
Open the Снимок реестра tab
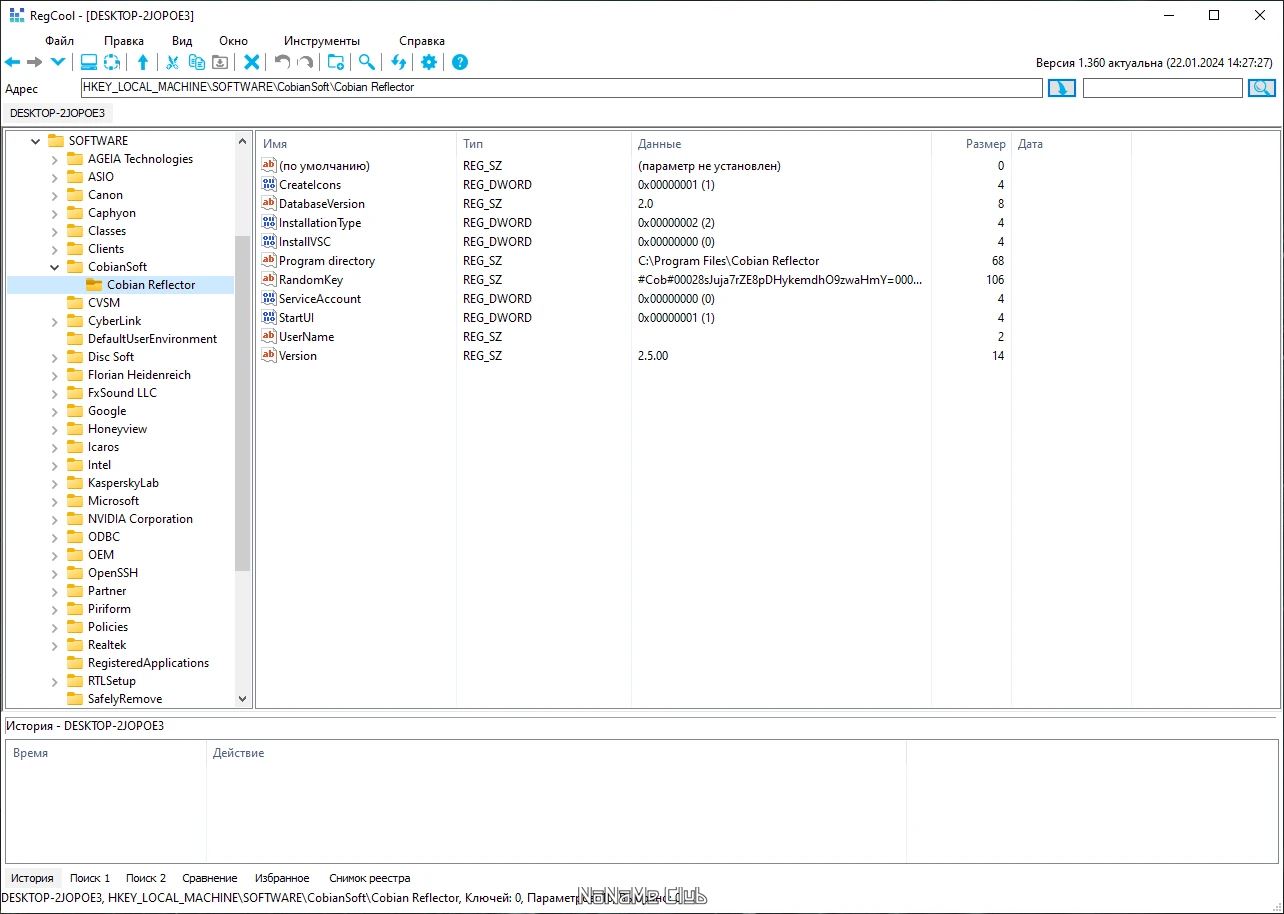(x=370, y=878)
